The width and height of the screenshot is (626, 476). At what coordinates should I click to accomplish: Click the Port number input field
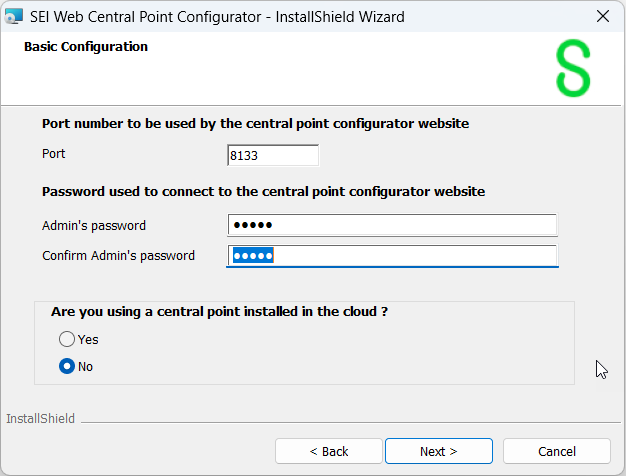tap(273, 155)
